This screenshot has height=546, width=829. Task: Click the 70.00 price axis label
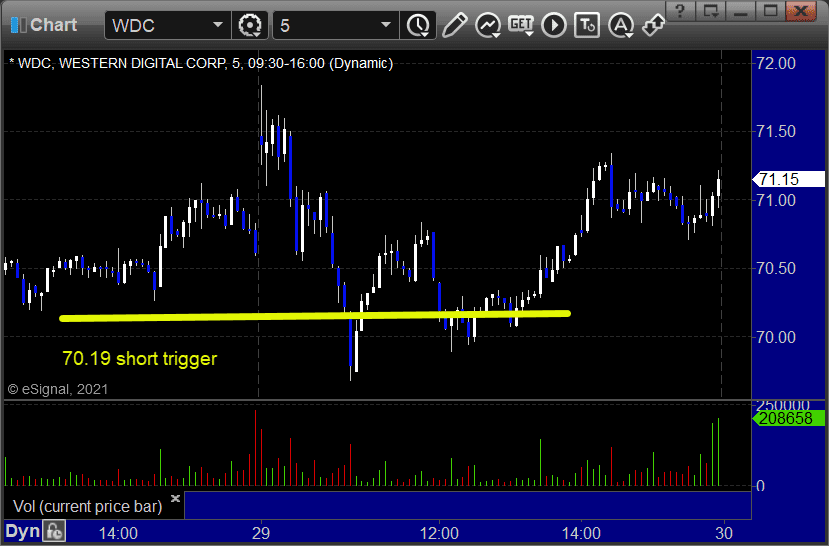(x=776, y=337)
